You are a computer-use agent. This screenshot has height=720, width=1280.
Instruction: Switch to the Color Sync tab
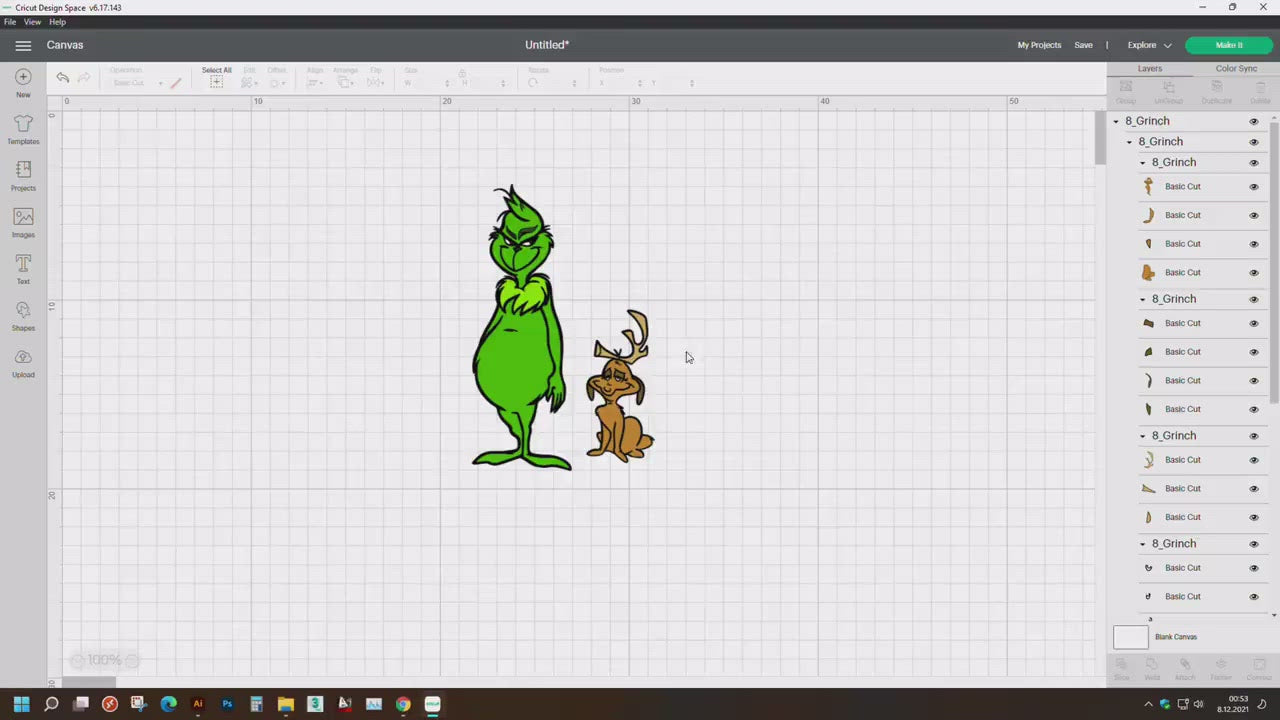[x=1236, y=69]
